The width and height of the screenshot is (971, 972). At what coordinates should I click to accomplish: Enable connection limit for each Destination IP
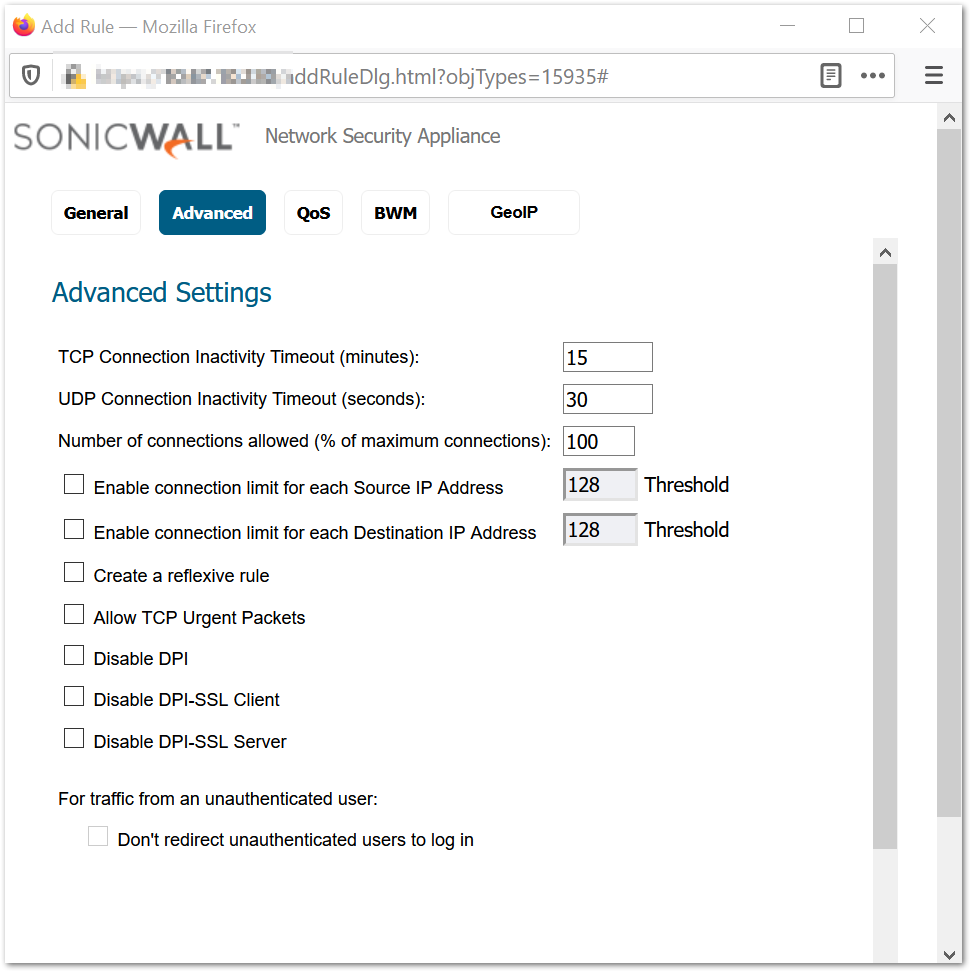(74, 529)
